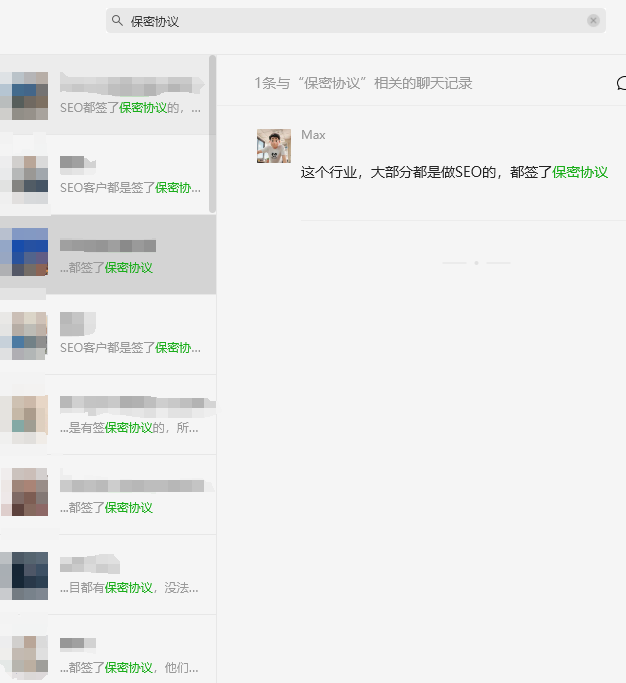
Task: Click the results list scrollbar
Action: pos(212,134)
